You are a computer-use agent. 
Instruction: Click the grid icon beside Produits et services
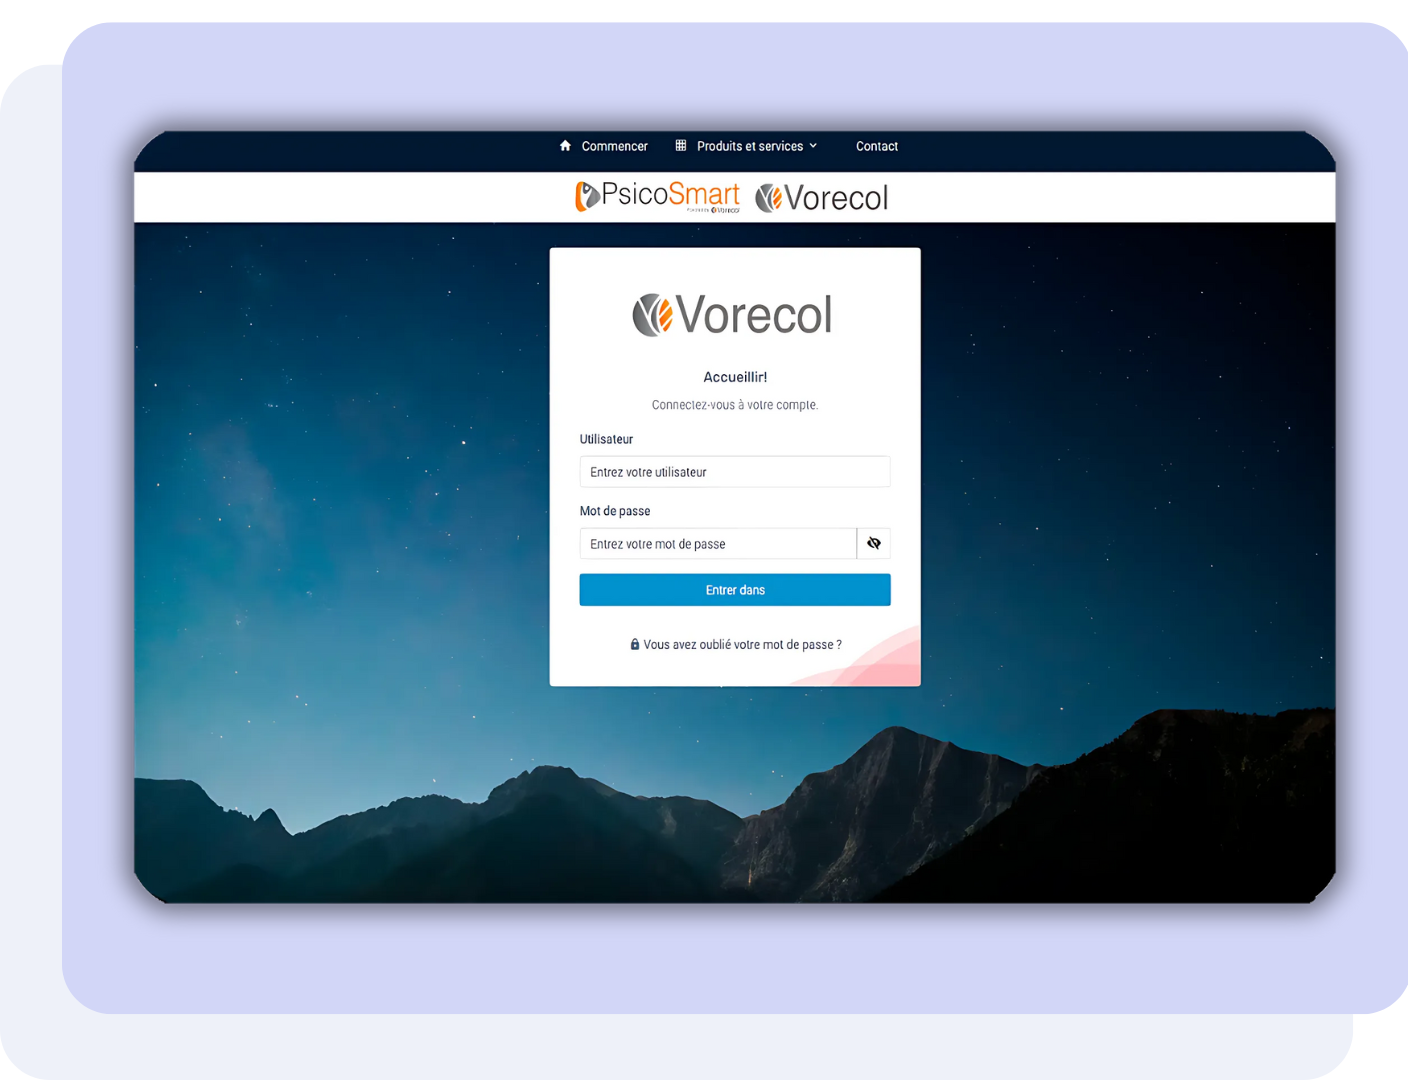point(681,146)
